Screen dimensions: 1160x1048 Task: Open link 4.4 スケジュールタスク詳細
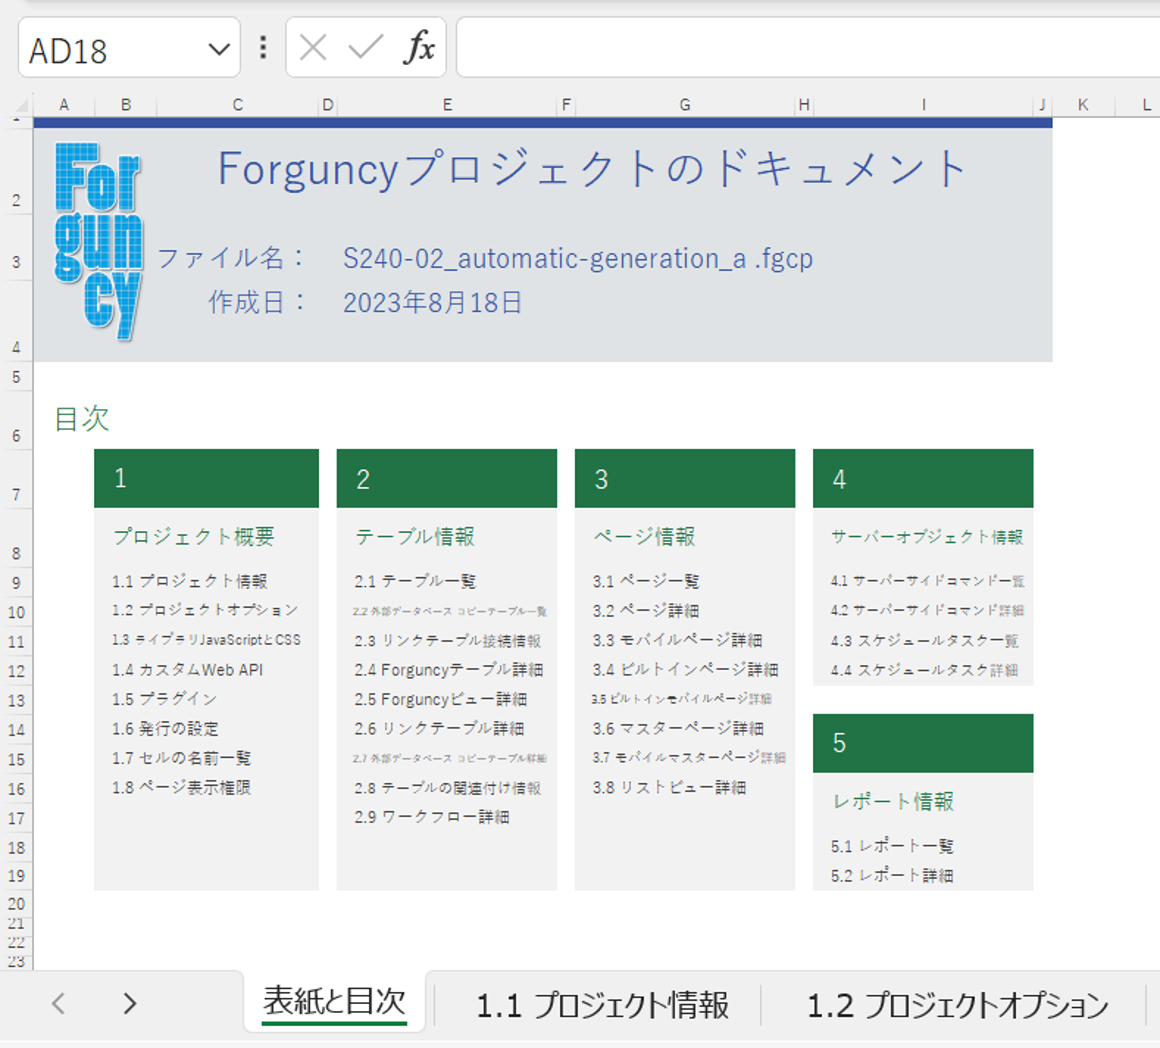coord(924,670)
